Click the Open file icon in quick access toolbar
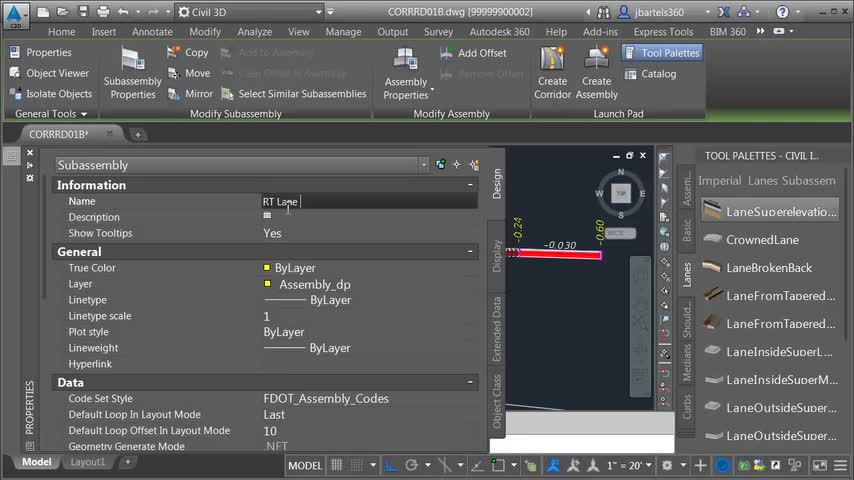Screen dimensions: 854x480 (x=63, y=12)
